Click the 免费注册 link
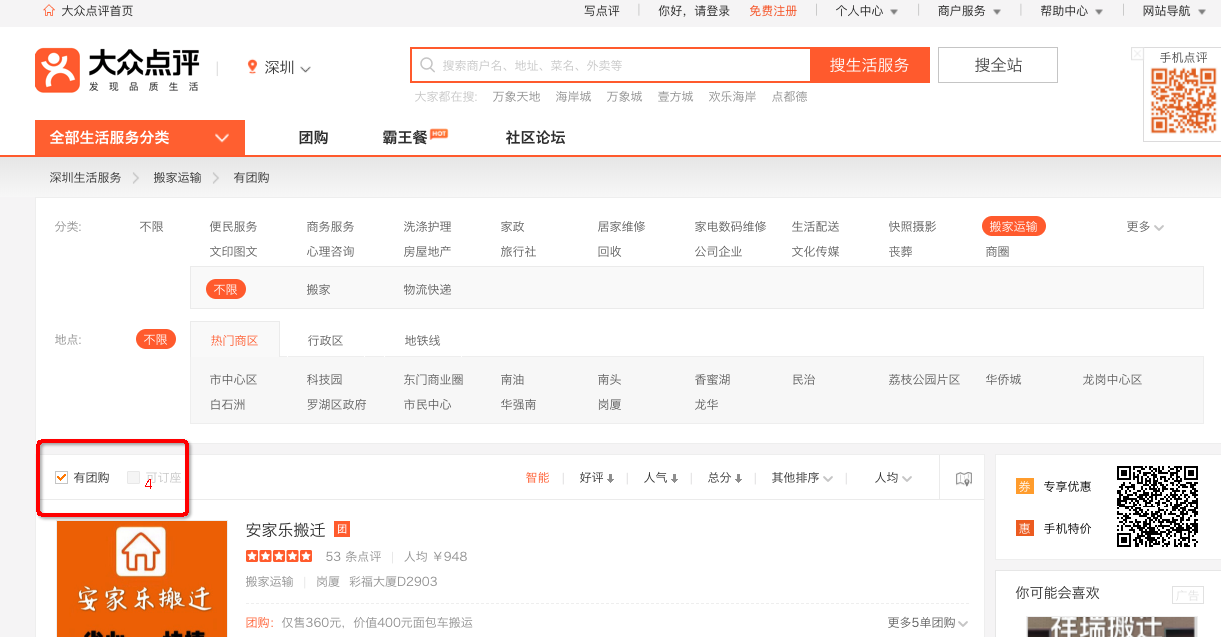 [773, 11]
